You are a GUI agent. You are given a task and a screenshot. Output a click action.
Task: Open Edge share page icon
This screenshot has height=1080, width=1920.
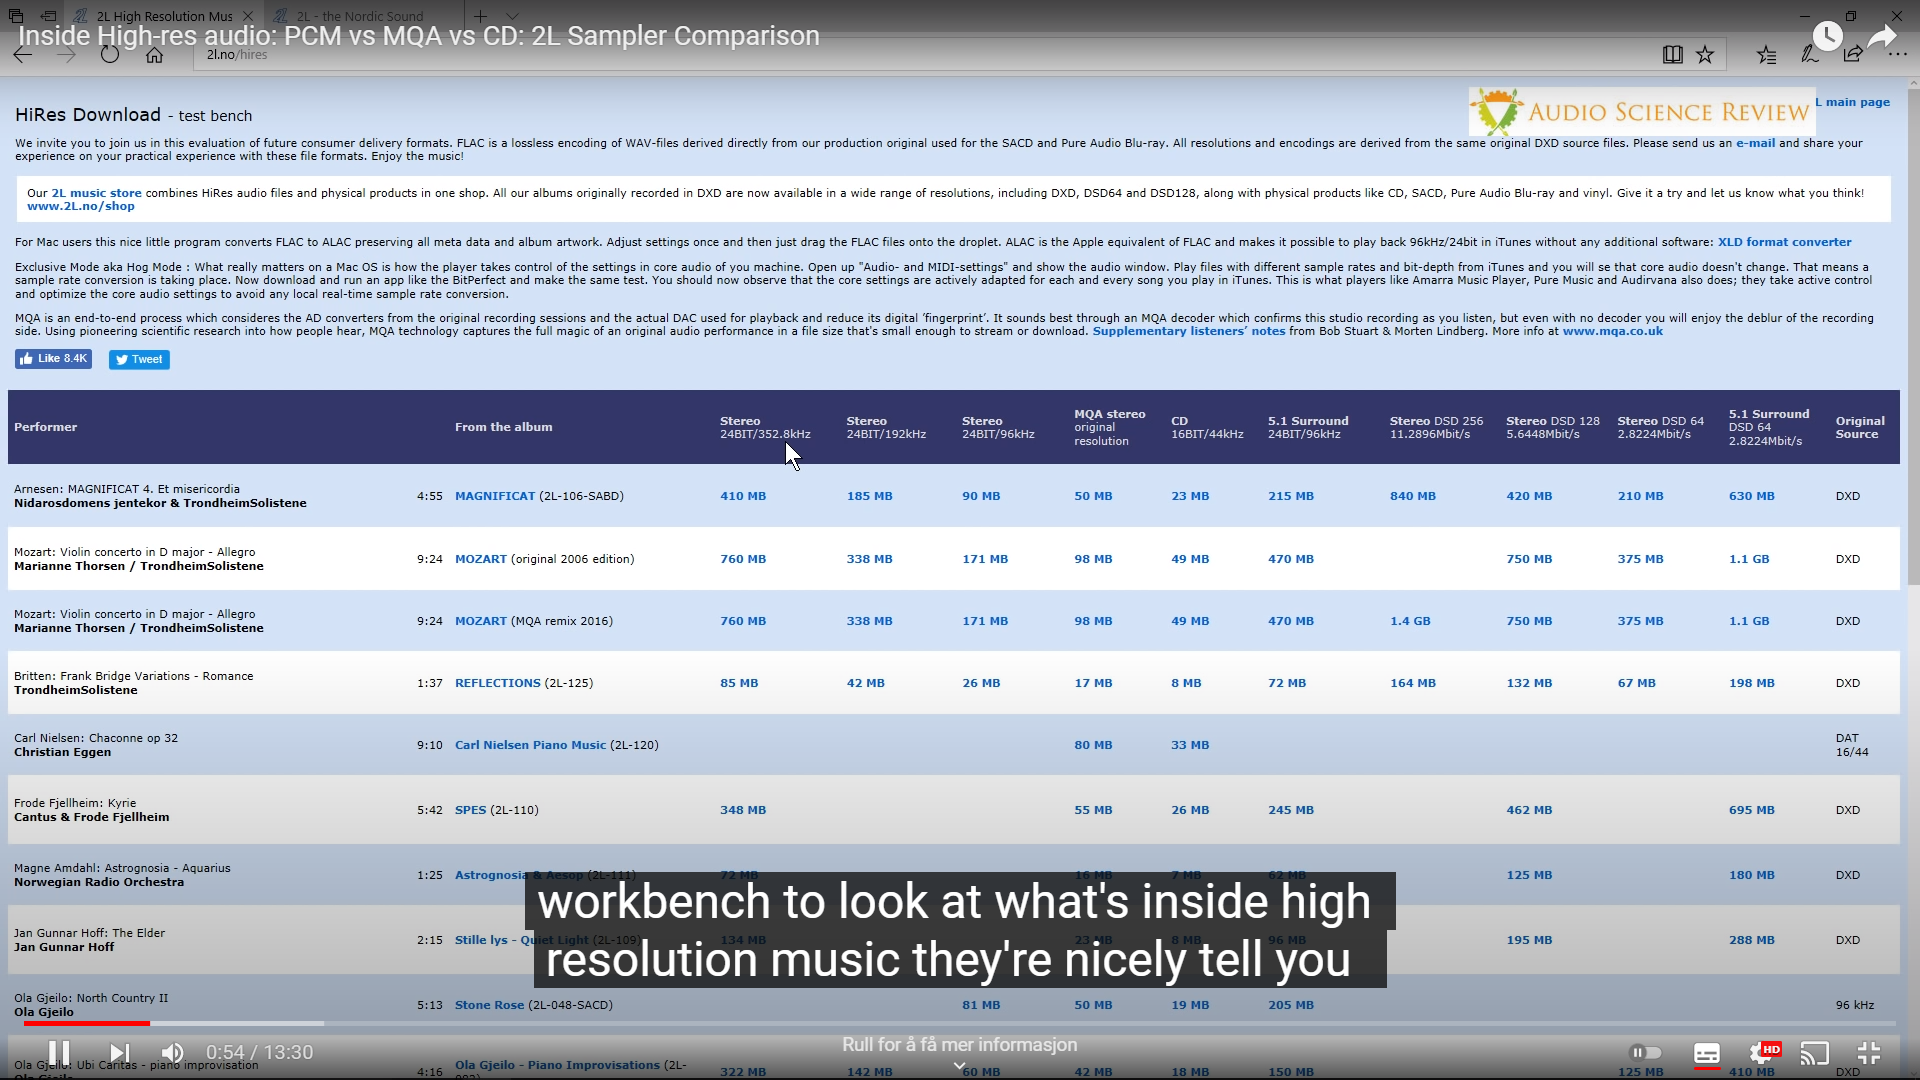pyautogui.click(x=1853, y=55)
